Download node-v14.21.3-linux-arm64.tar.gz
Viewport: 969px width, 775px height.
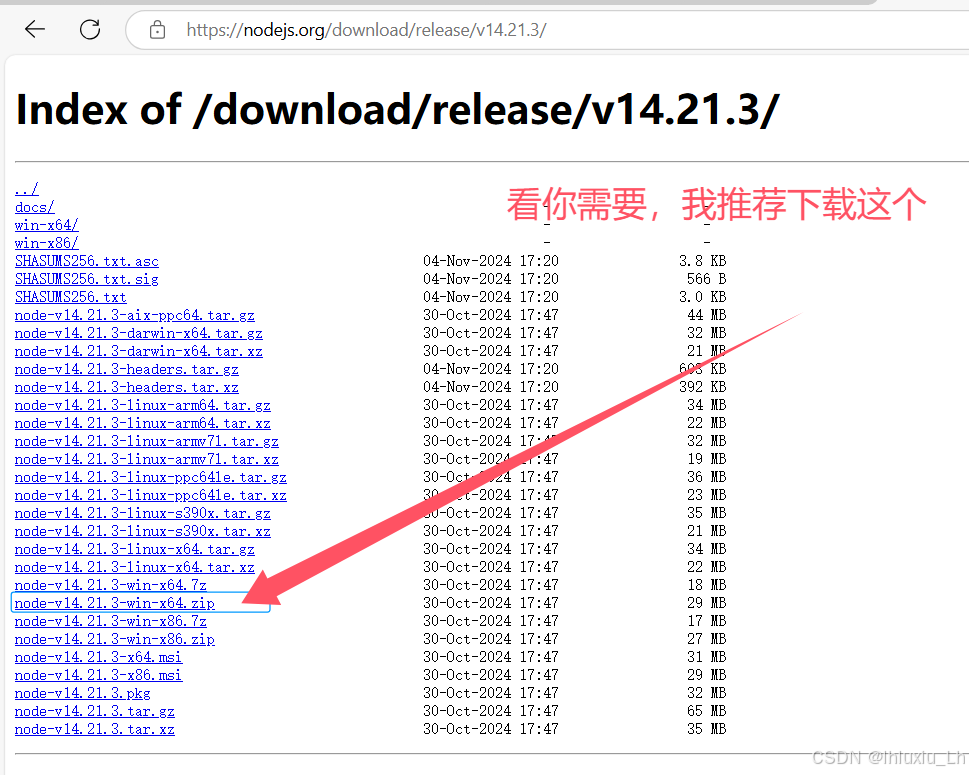(142, 405)
